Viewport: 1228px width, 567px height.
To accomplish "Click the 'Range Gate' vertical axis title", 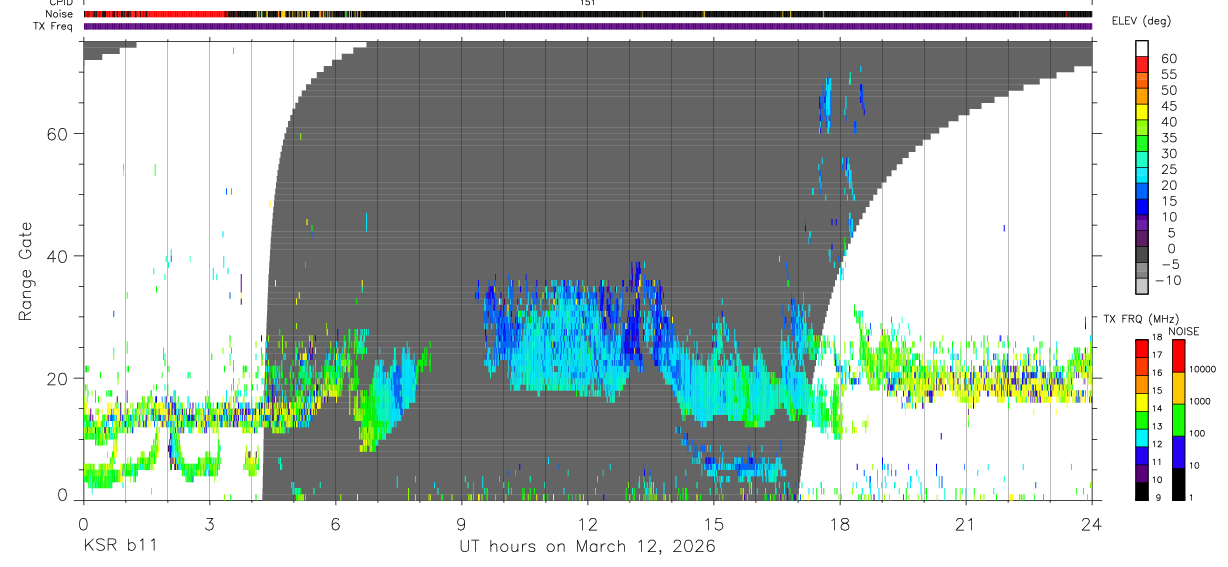I will click(x=26, y=272).
